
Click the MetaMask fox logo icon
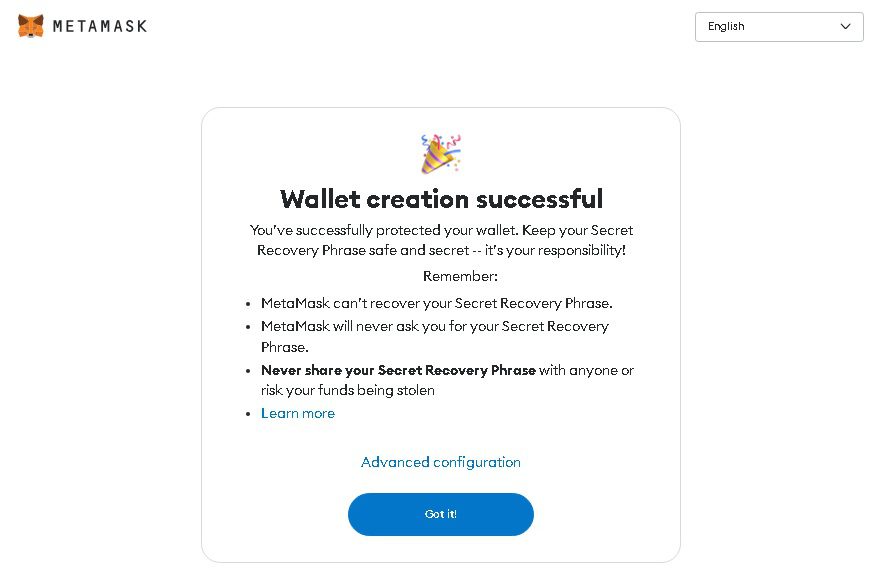(31, 26)
